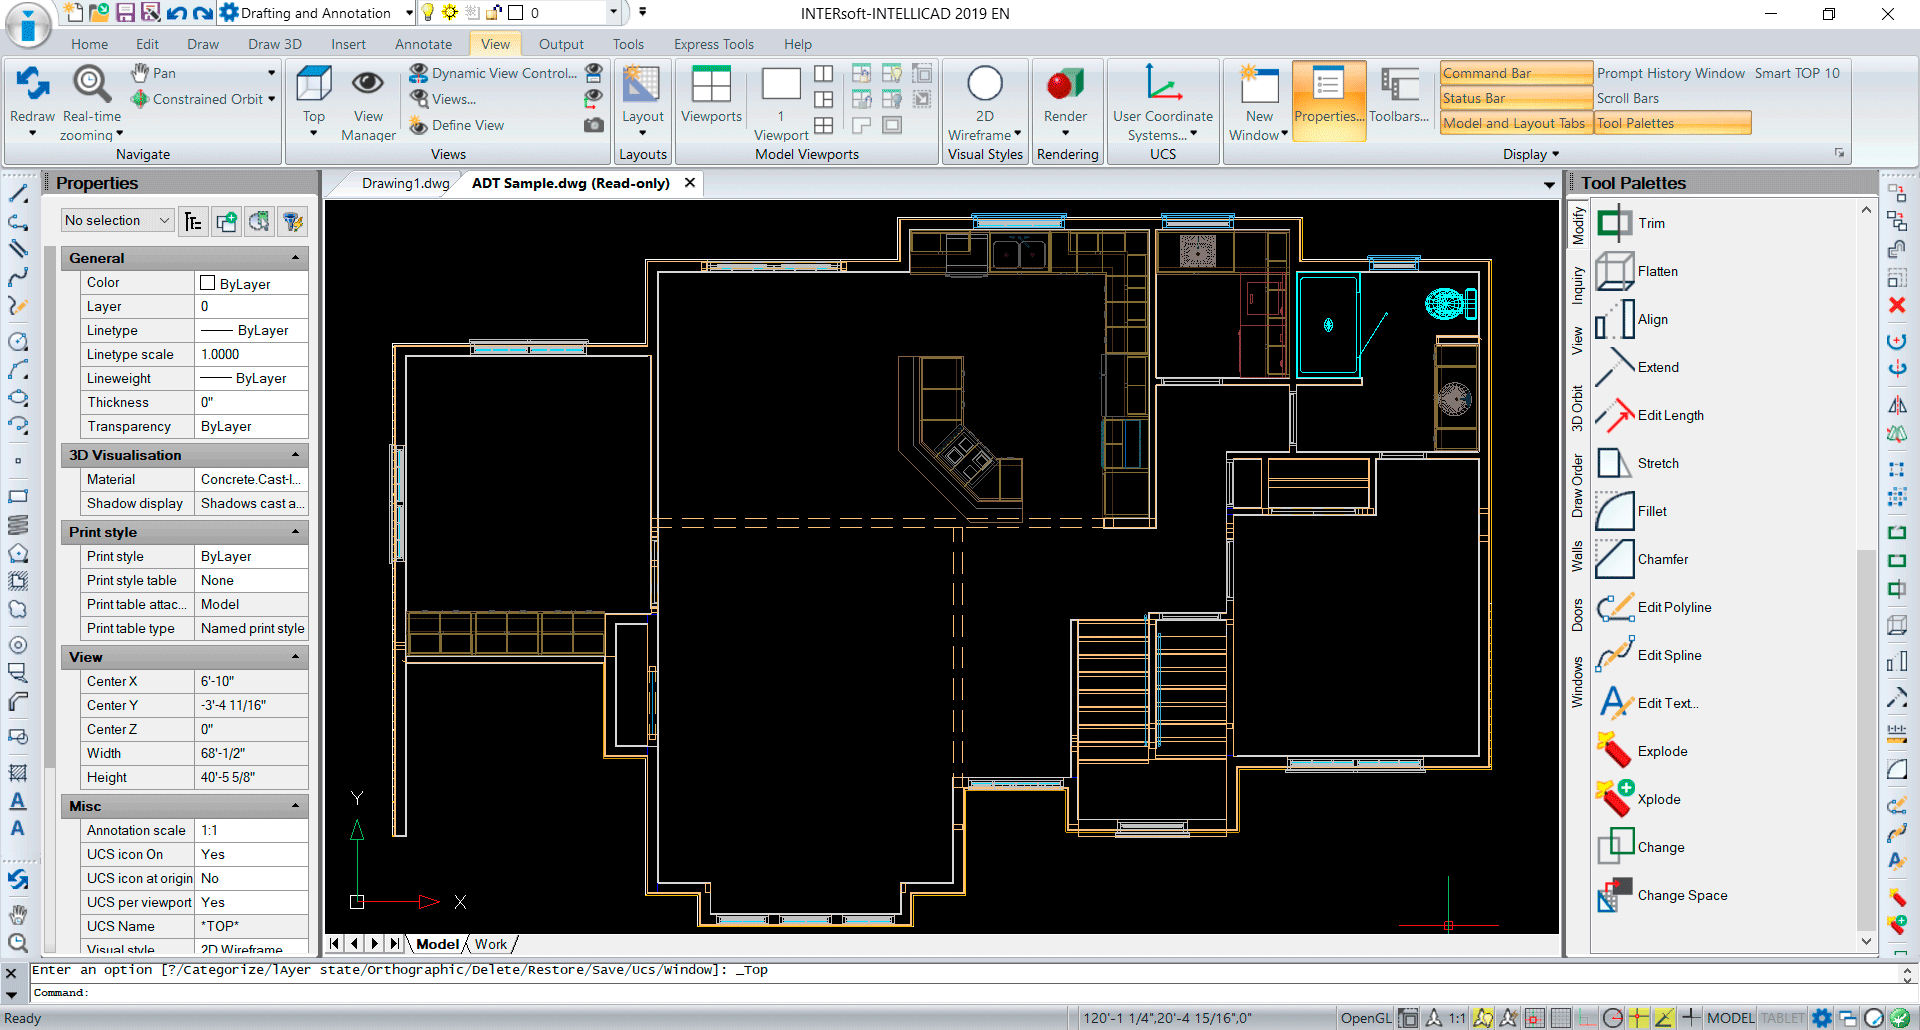Click the Views... button
1920x1030 pixels.
443,99
